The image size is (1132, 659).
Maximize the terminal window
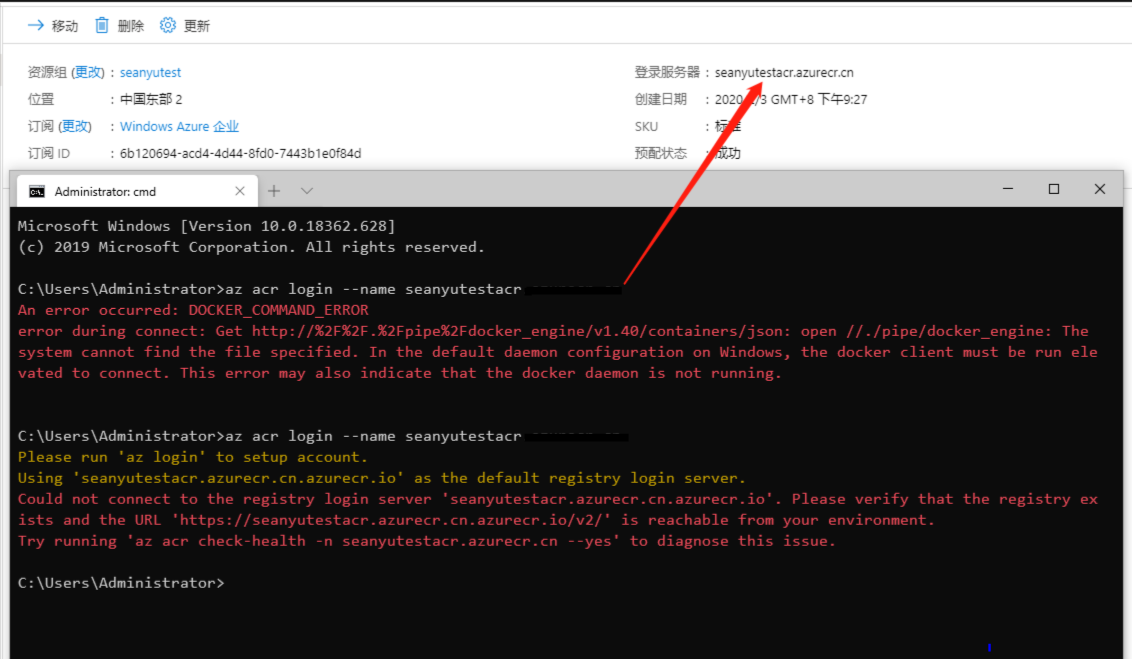click(1054, 188)
